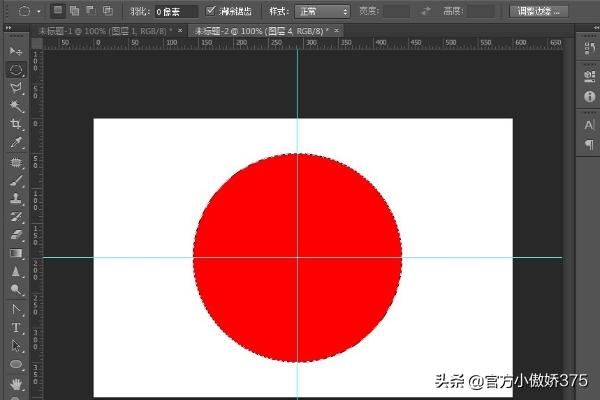Select the Eyedropper tool

pyautogui.click(x=16, y=142)
